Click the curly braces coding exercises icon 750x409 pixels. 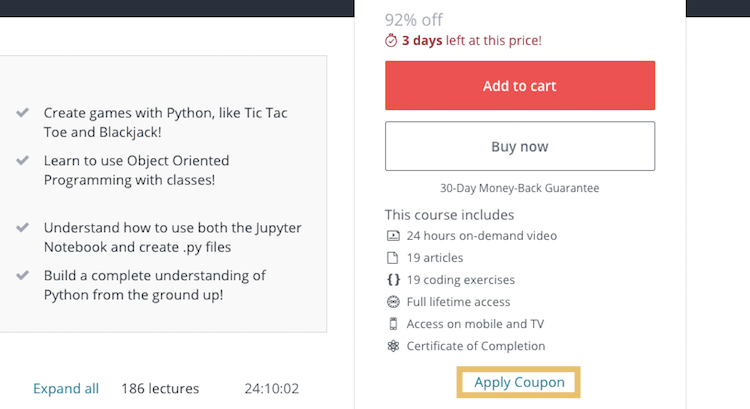393,280
